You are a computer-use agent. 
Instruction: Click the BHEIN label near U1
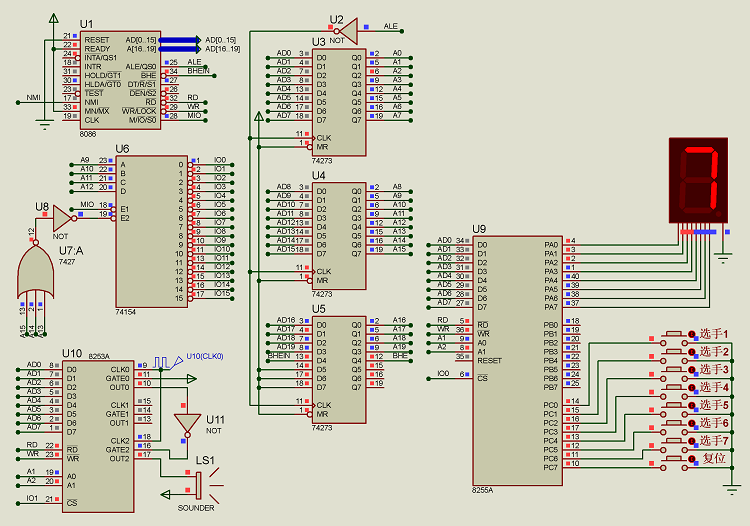click(199, 71)
